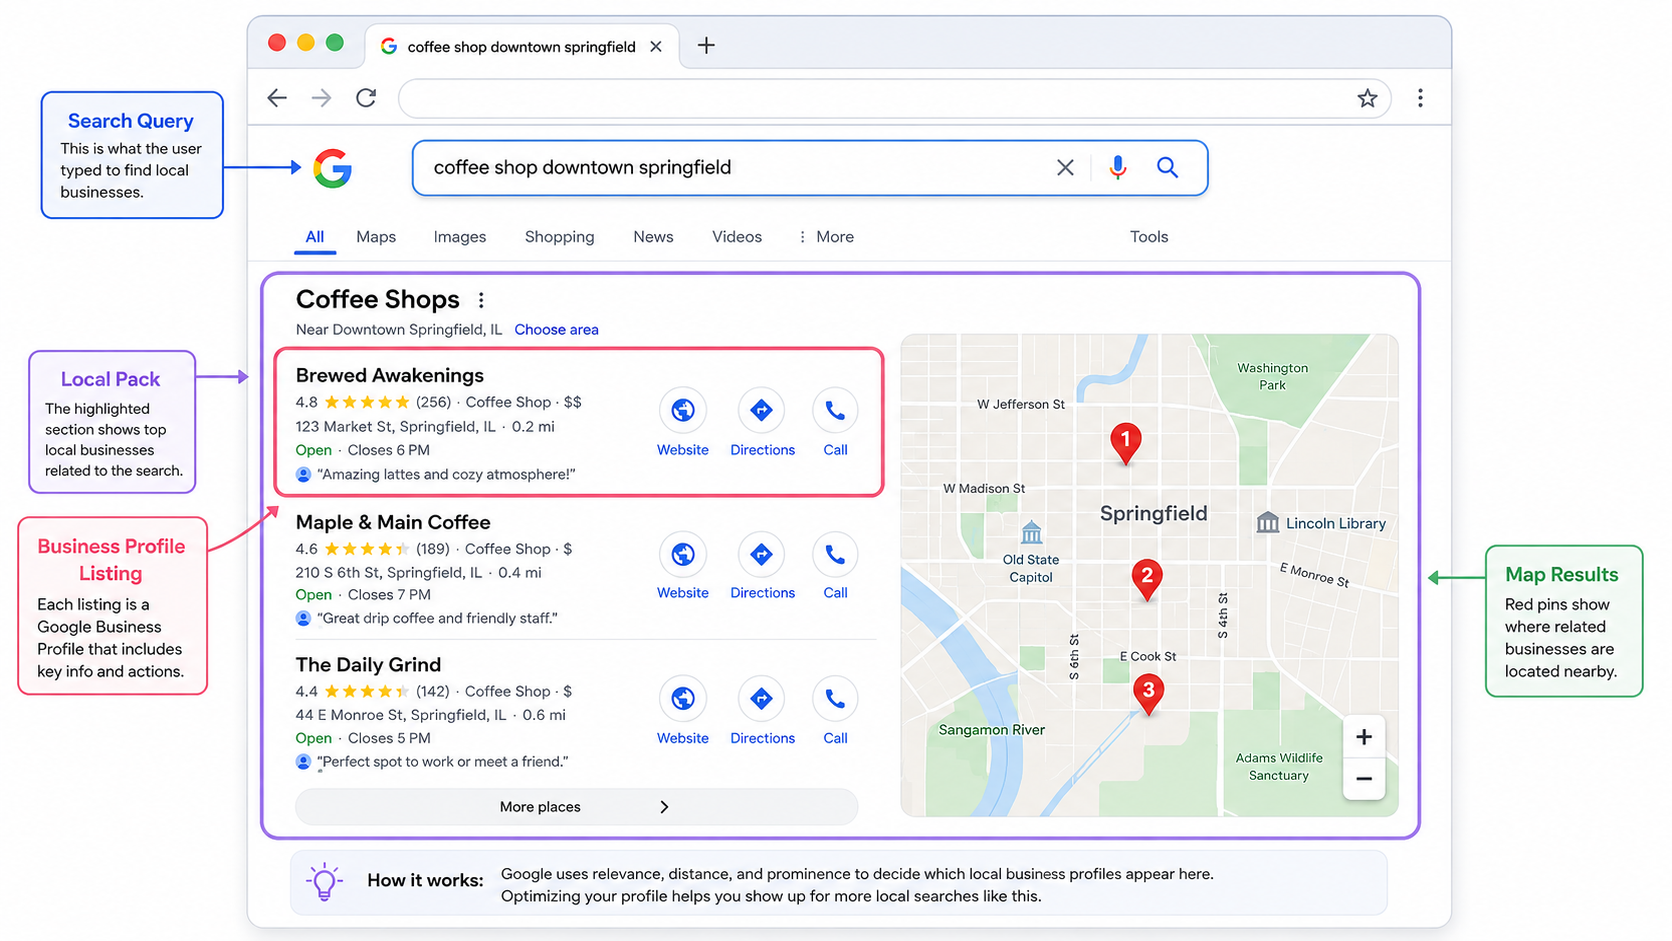Viewport: 1672px width, 941px height.
Task: Open the browser three-dot menu
Action: click(x=1420, y=98)
